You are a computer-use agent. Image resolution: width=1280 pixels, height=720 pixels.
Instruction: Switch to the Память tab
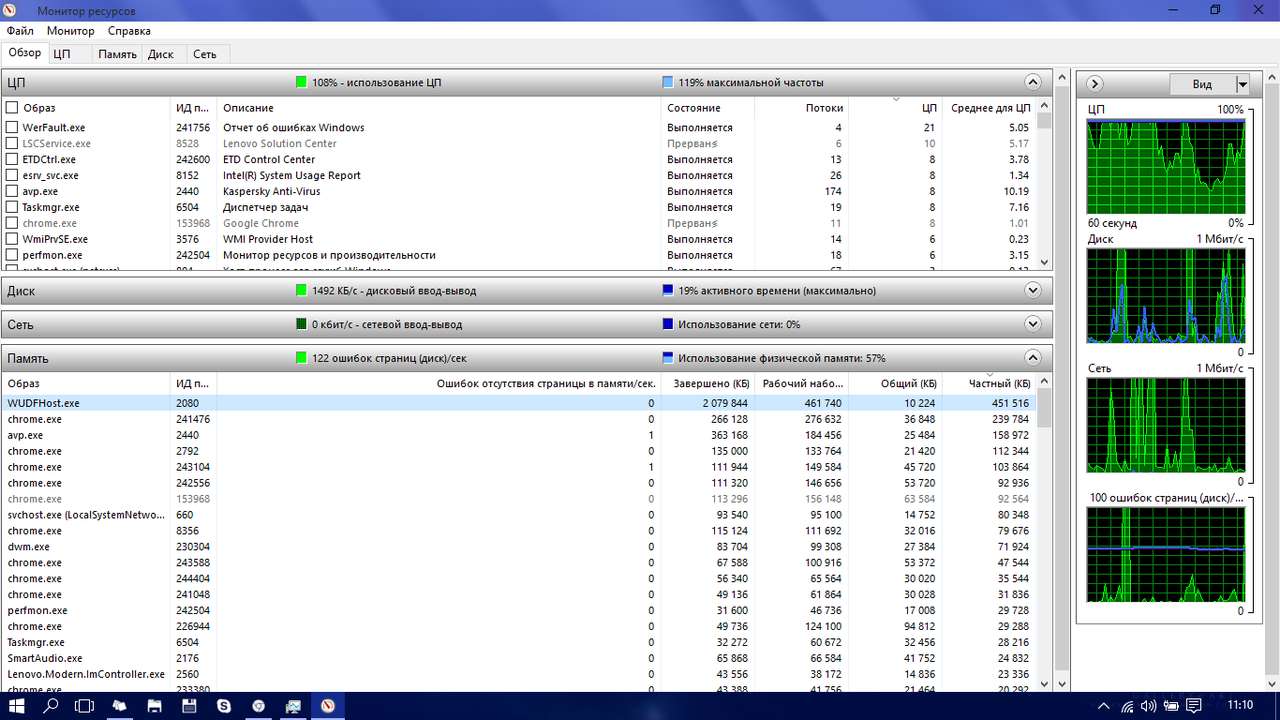click(117, 53)
